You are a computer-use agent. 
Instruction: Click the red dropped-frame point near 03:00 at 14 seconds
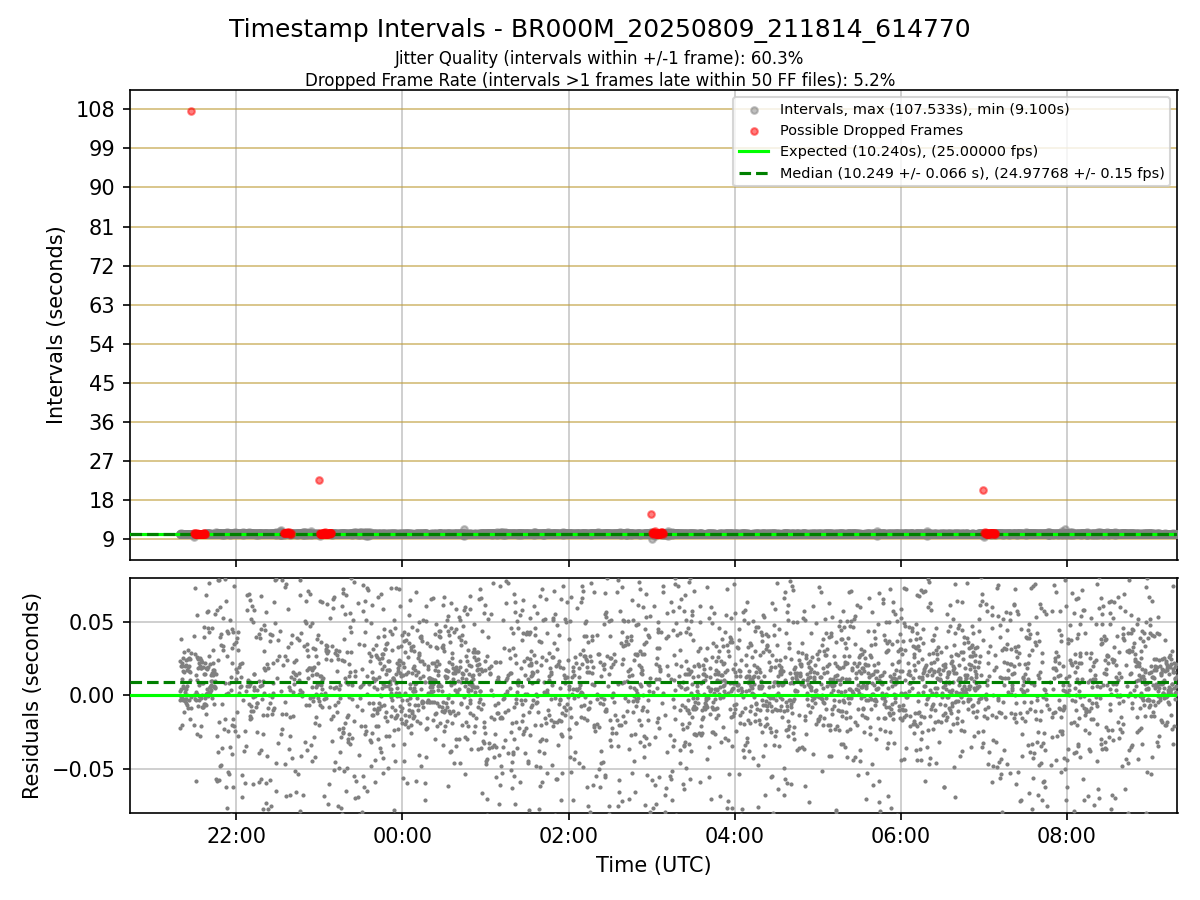pos(651,514)
